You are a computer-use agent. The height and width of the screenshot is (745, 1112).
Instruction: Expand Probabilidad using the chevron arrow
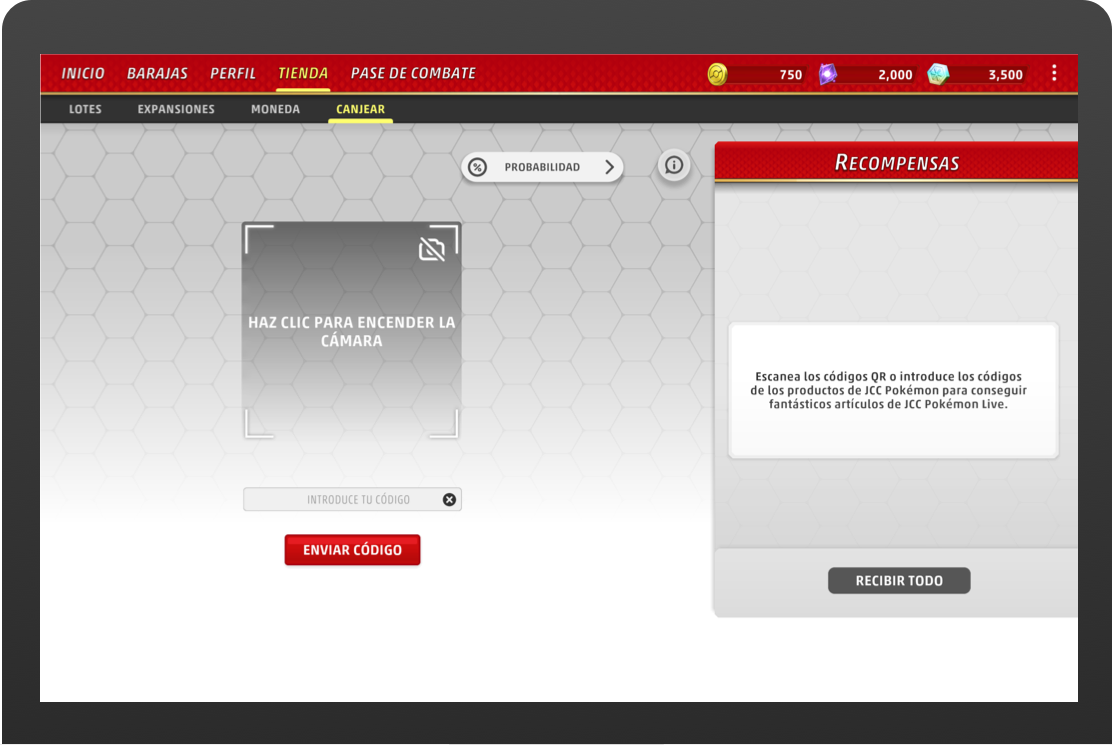[609, 167]
